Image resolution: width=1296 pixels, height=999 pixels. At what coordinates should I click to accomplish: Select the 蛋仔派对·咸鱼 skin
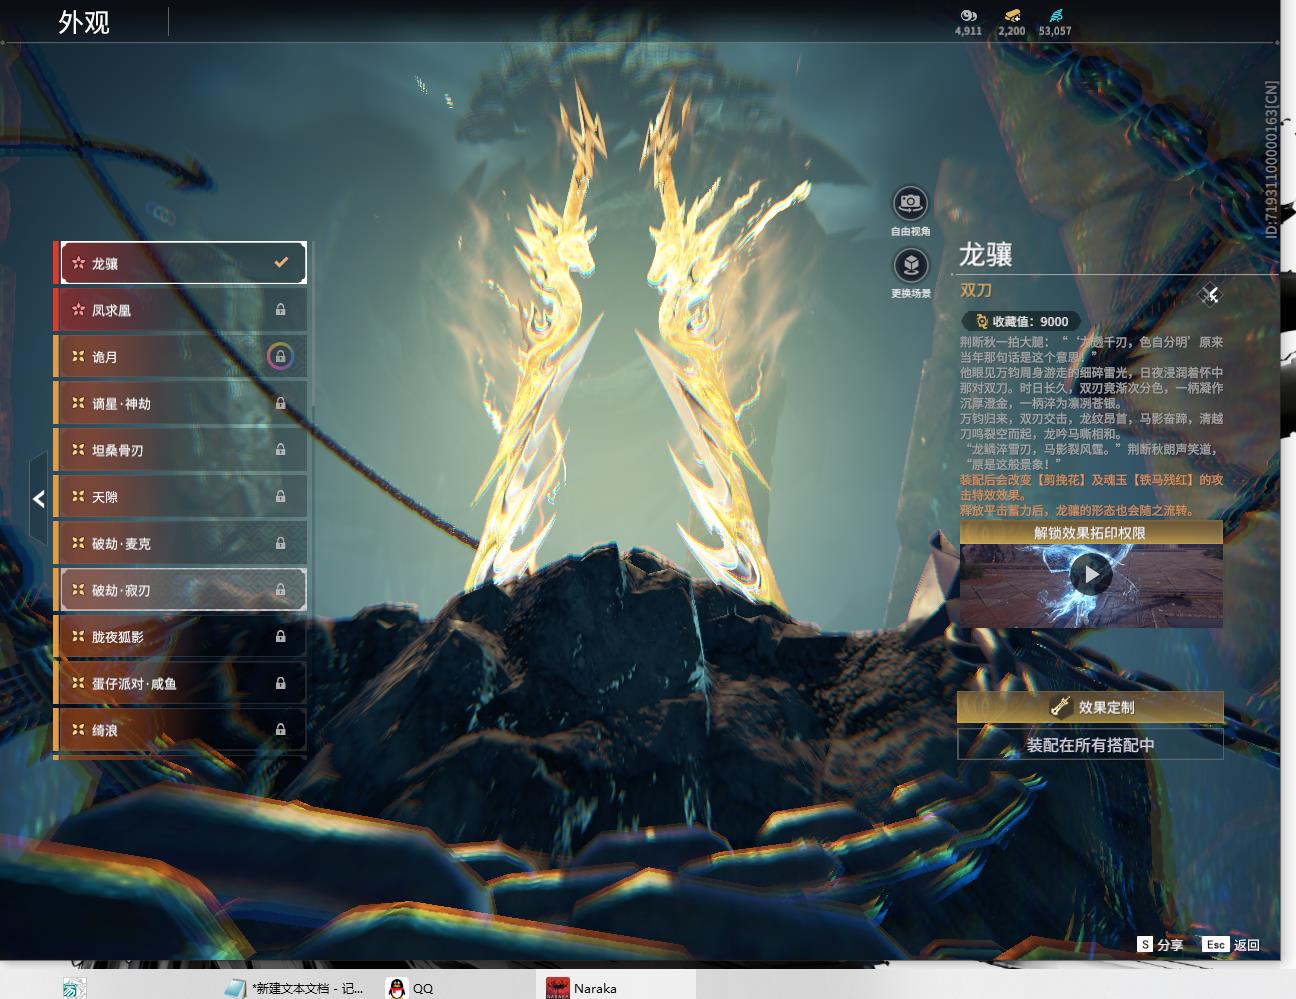[181, 683]
